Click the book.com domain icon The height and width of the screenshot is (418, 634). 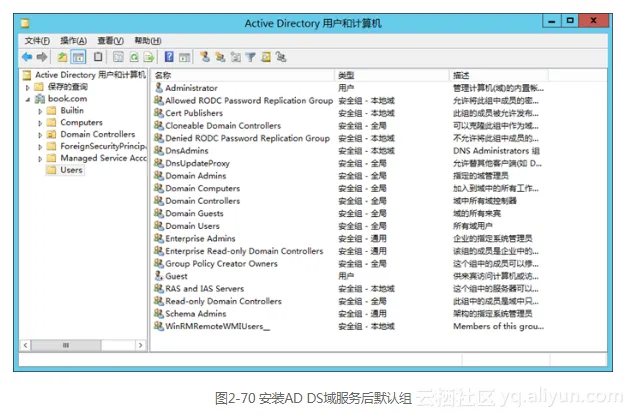[40, 99]
